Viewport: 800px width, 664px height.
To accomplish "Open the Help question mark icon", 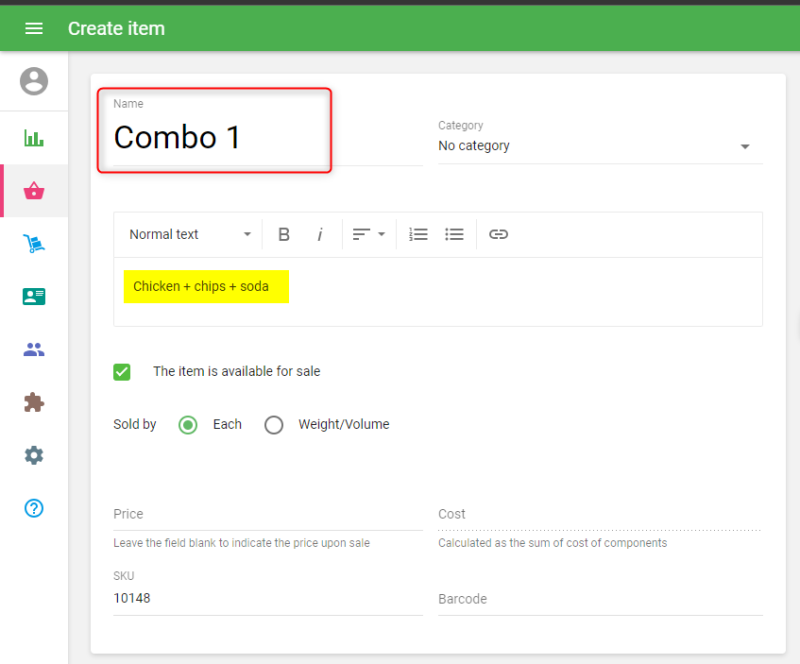I will pos(34,508).
